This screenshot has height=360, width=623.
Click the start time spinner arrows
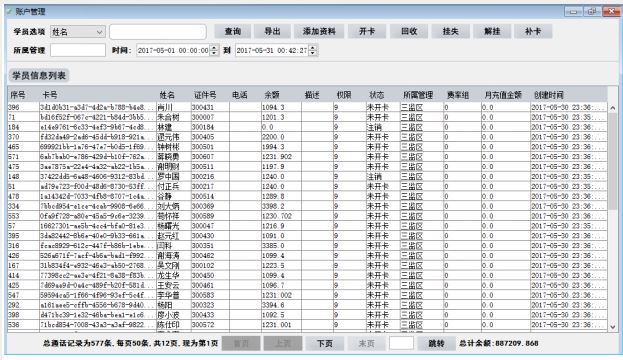click(214, 50)
